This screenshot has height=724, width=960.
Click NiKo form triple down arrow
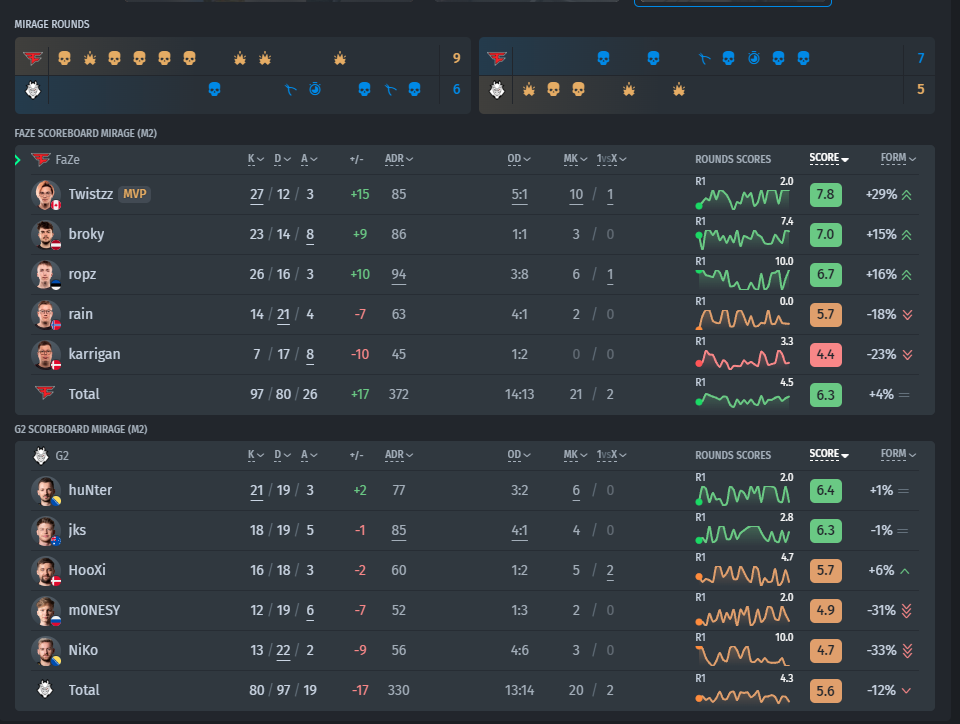click(907, 651)
